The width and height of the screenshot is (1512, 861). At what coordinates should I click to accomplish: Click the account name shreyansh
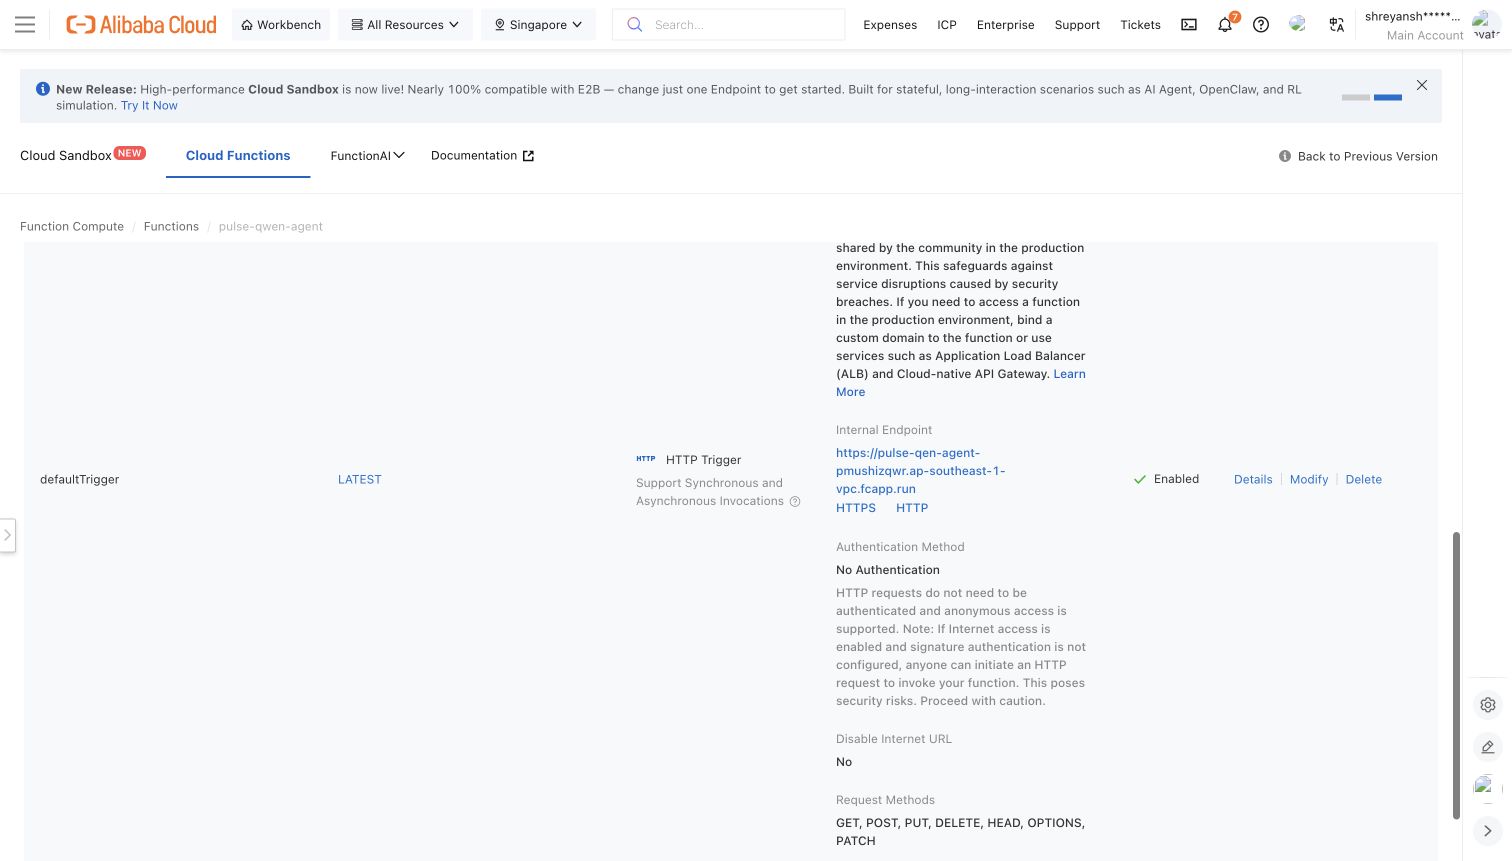tap(1413, 17)
